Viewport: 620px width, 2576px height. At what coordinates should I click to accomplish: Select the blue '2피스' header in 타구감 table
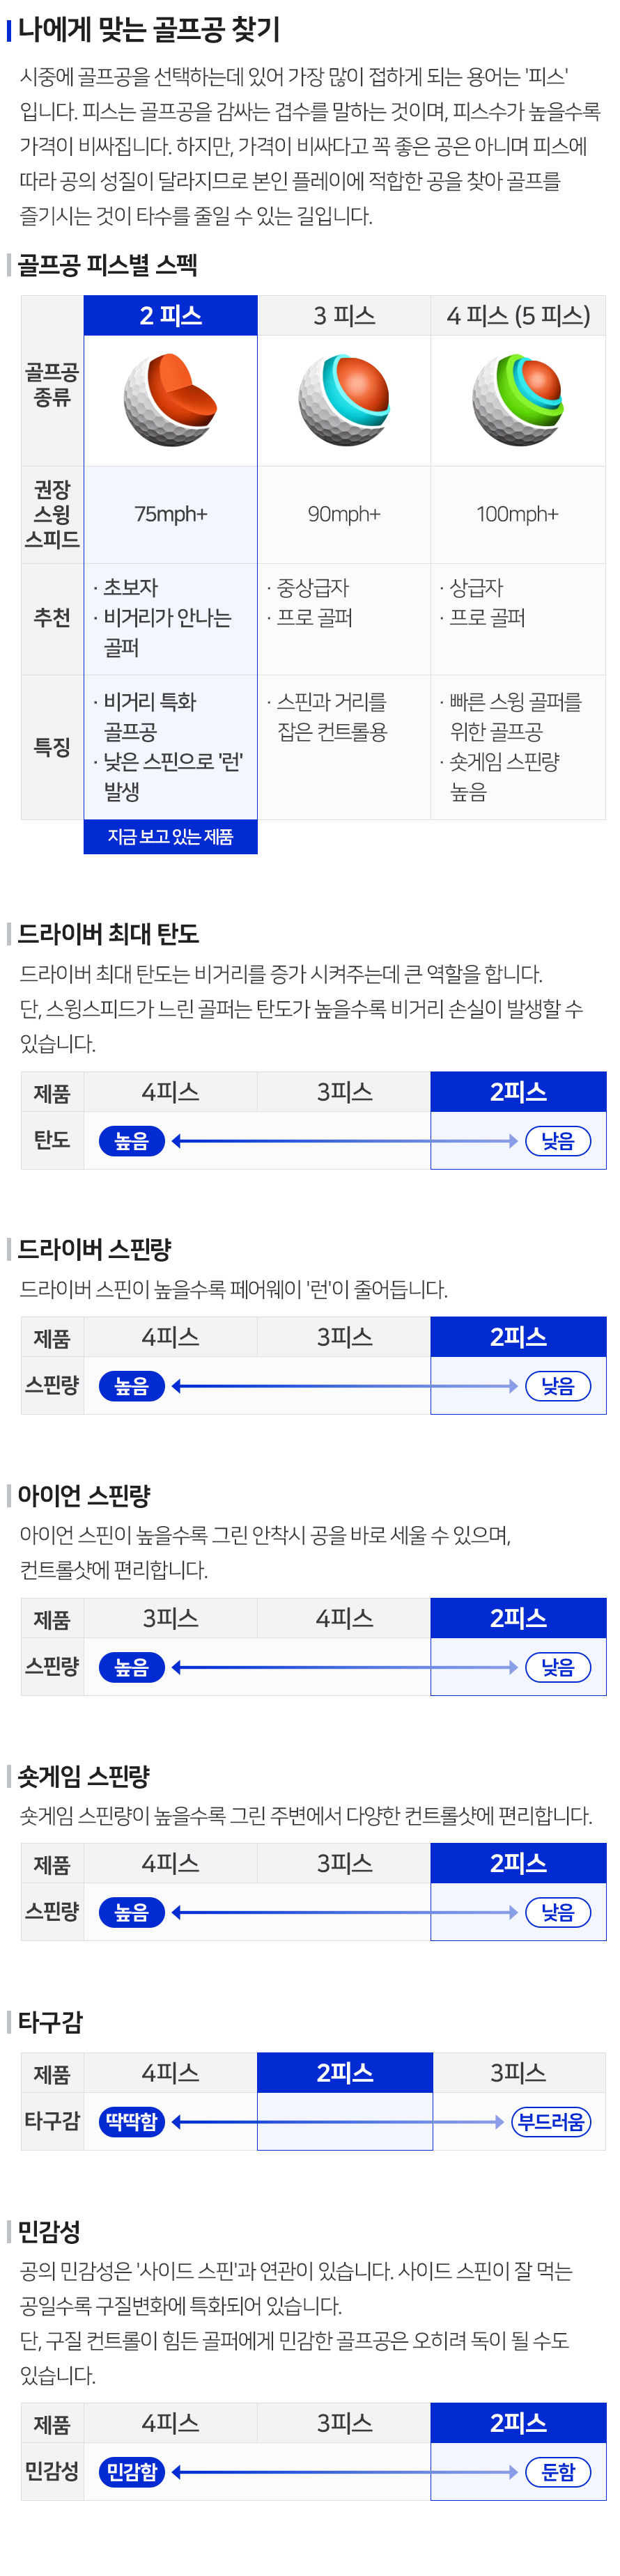click(x=345, y=2073)
